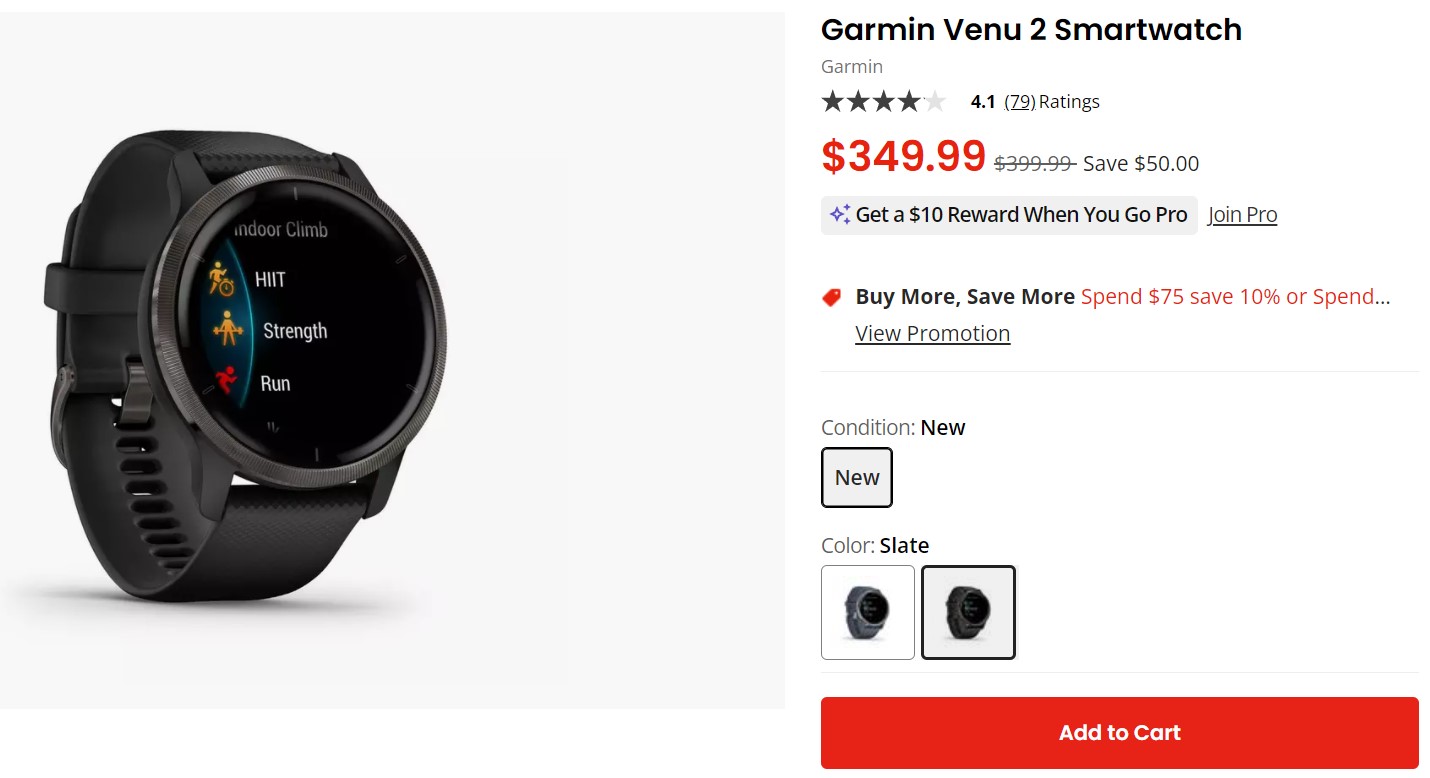Image resolution: width=1430 pixels, height=778 pixels.
Task: Click the red price tag icon
Action: point(831,297)
